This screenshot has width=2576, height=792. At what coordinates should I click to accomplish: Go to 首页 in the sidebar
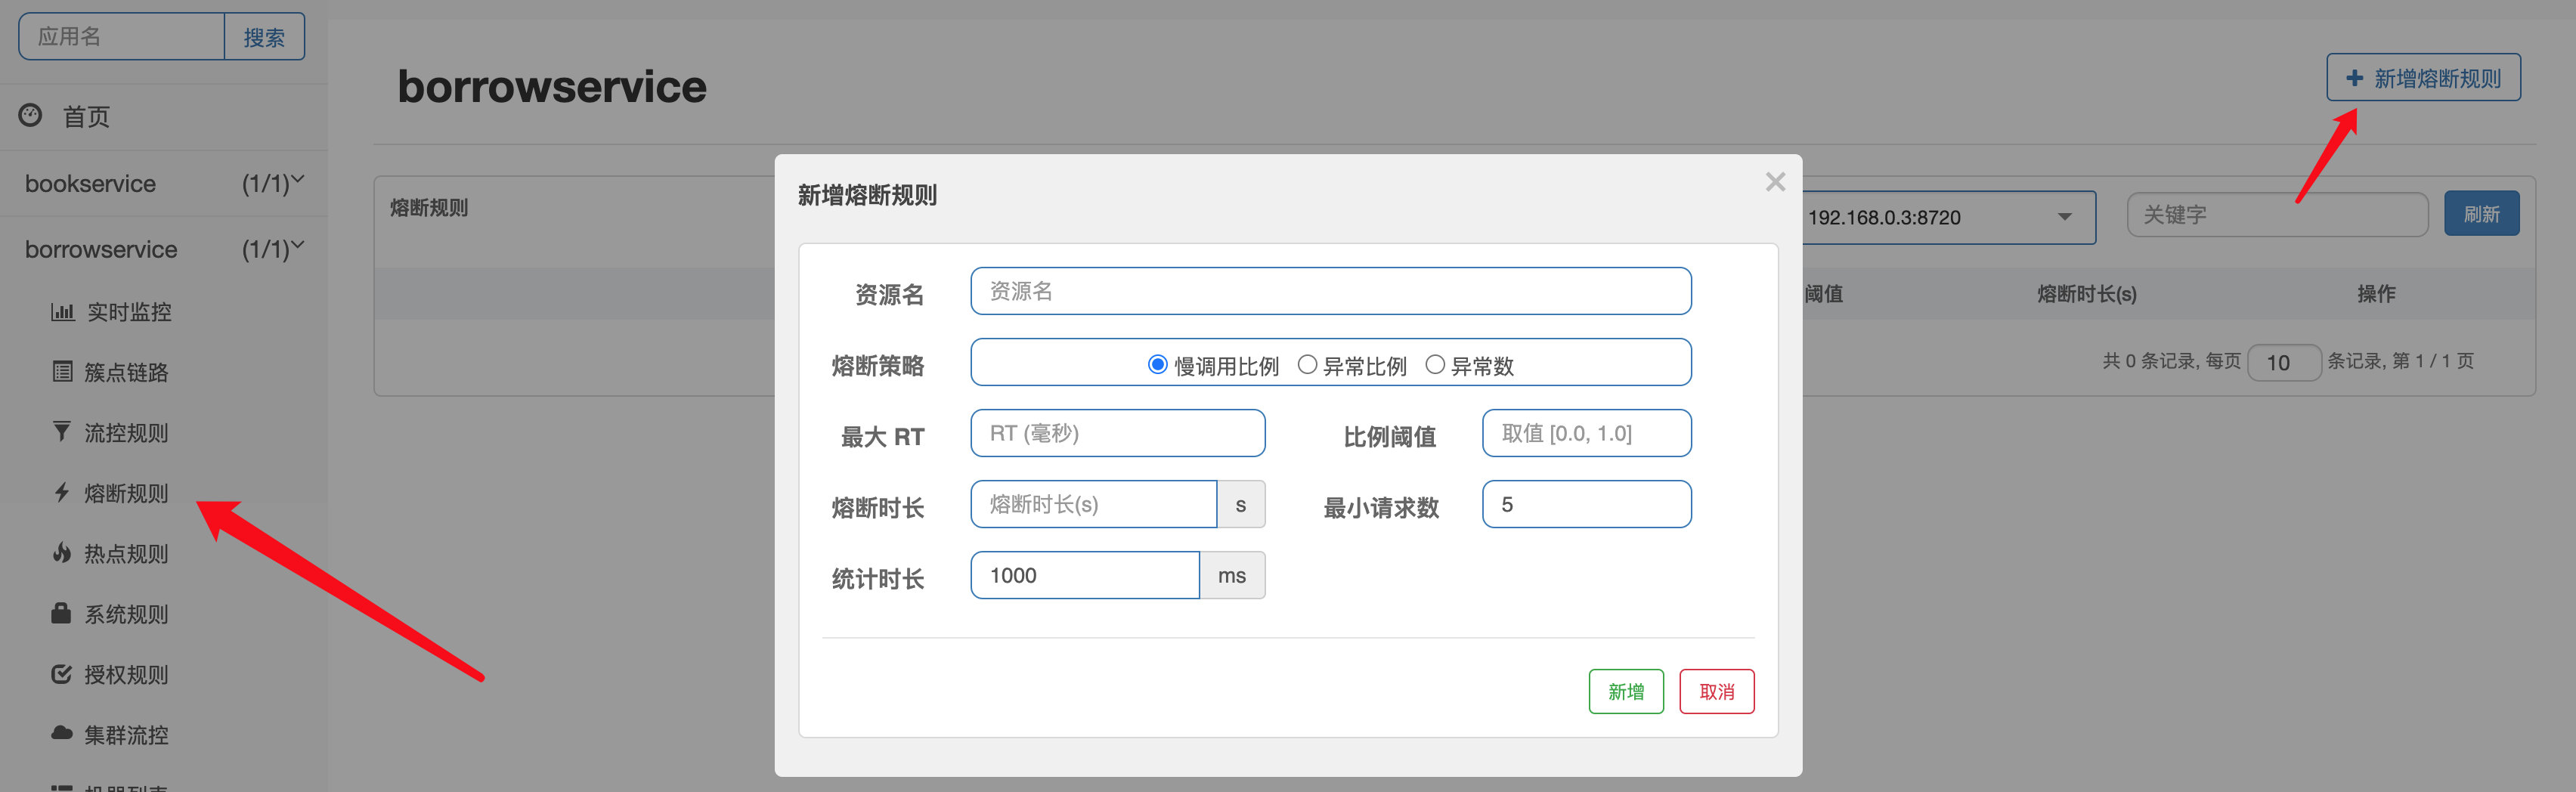click(x=86, y=117)
